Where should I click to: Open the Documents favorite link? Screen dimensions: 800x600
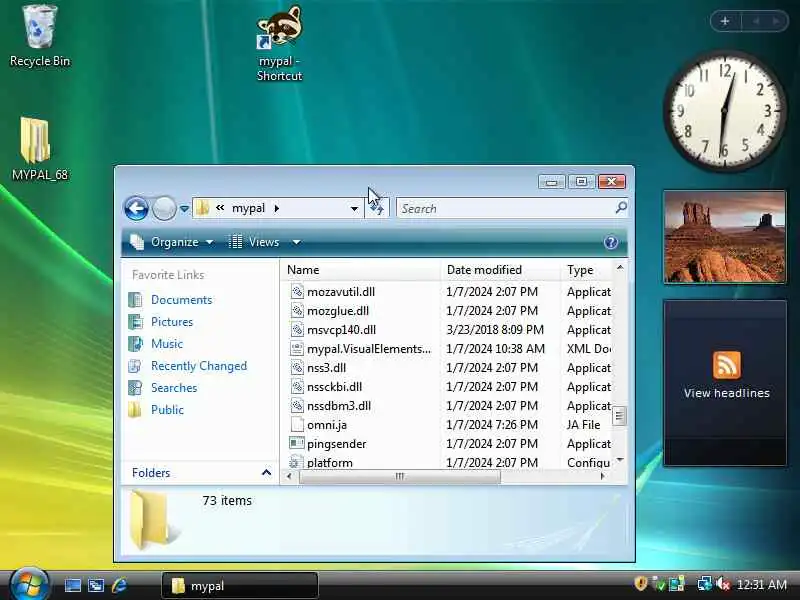pyautogui.click(x=181, y=300)
